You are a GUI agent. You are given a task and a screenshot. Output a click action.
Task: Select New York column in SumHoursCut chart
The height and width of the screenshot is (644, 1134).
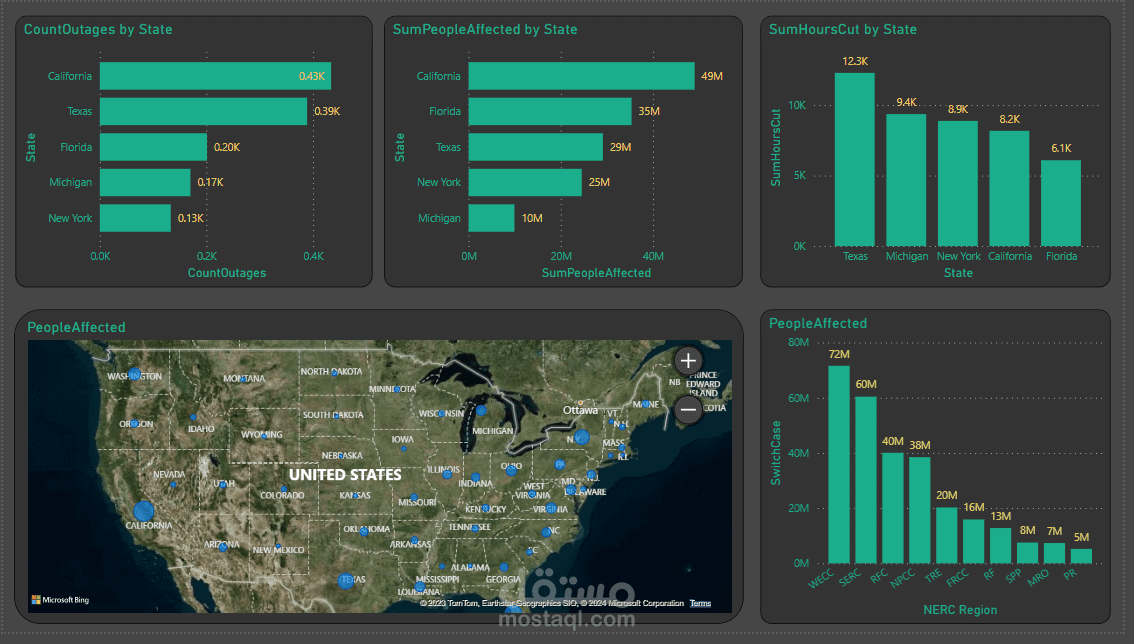point(958,184)
